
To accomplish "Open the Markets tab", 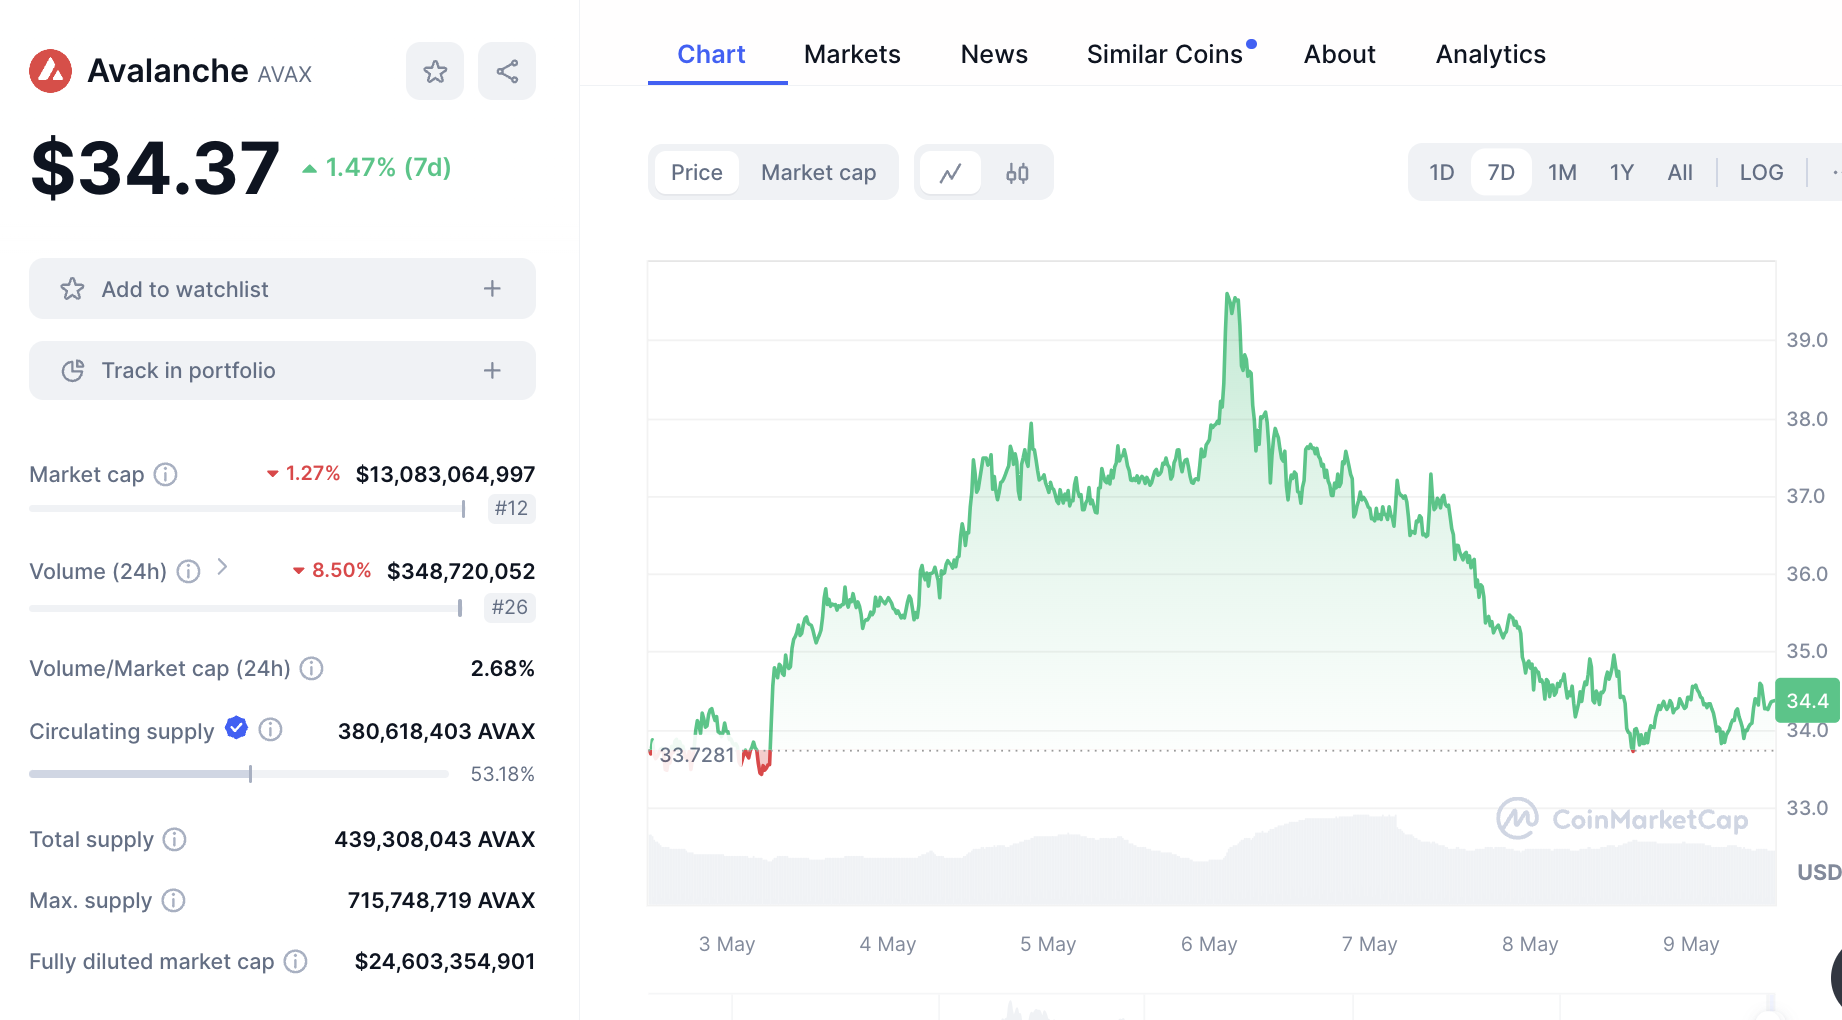I will pyautogui.click(x=852, y=54).
